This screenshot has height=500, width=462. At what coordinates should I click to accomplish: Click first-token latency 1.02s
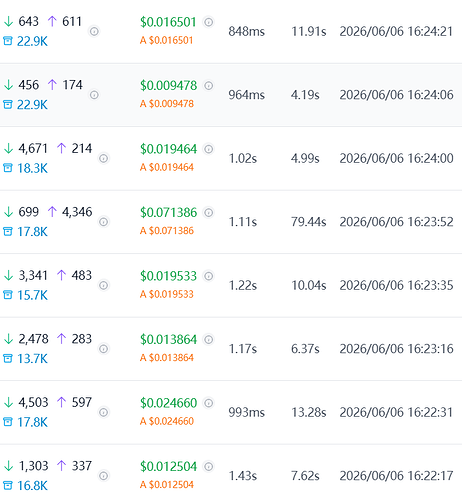coord(243,158)
